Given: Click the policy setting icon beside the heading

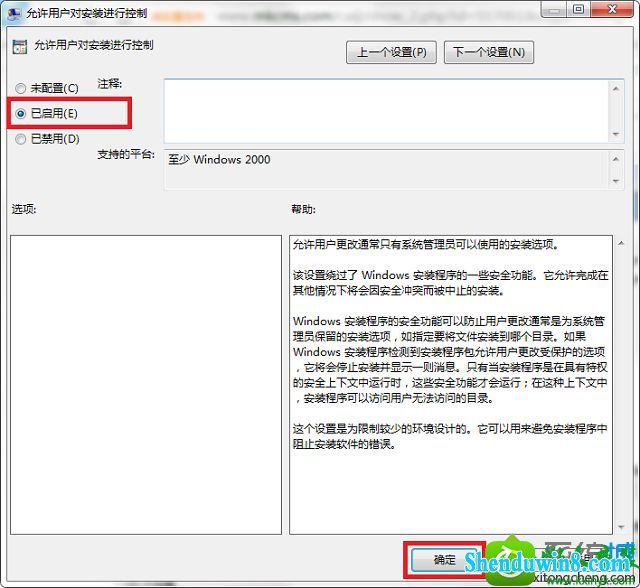Looking at the screenshot, I should [x=20, y=47].
